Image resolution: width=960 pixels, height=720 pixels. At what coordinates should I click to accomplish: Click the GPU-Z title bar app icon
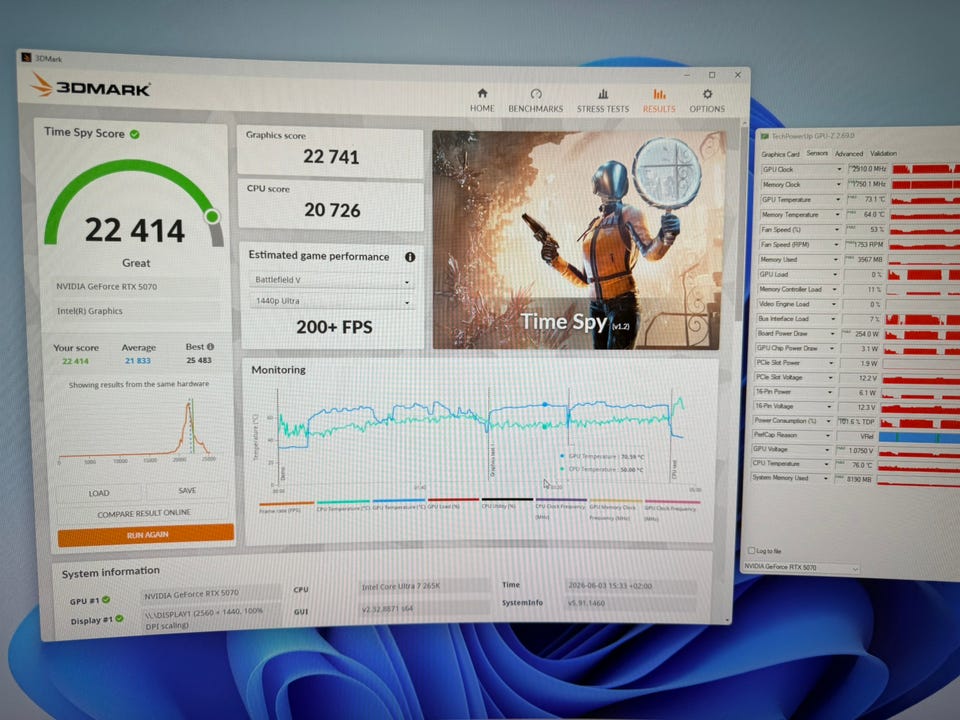click(764, 137)
